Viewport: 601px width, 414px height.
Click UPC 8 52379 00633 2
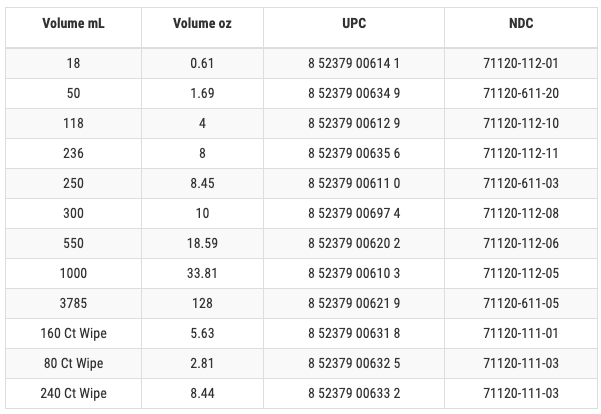point(354,393)
